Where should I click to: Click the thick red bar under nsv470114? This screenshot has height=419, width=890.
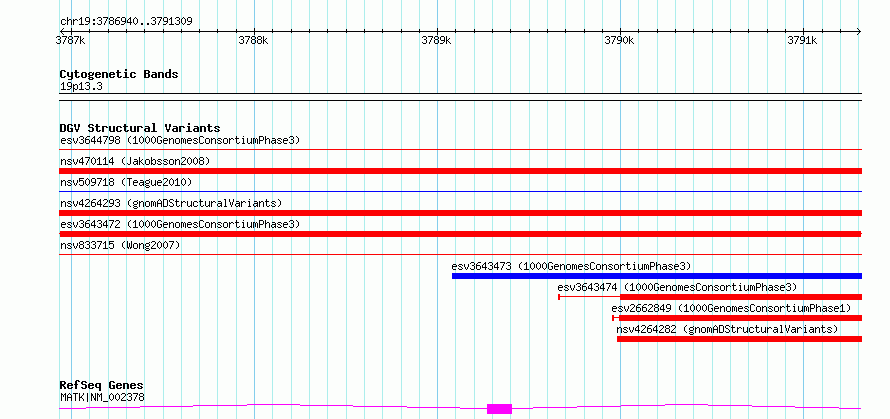click(460, 171)
